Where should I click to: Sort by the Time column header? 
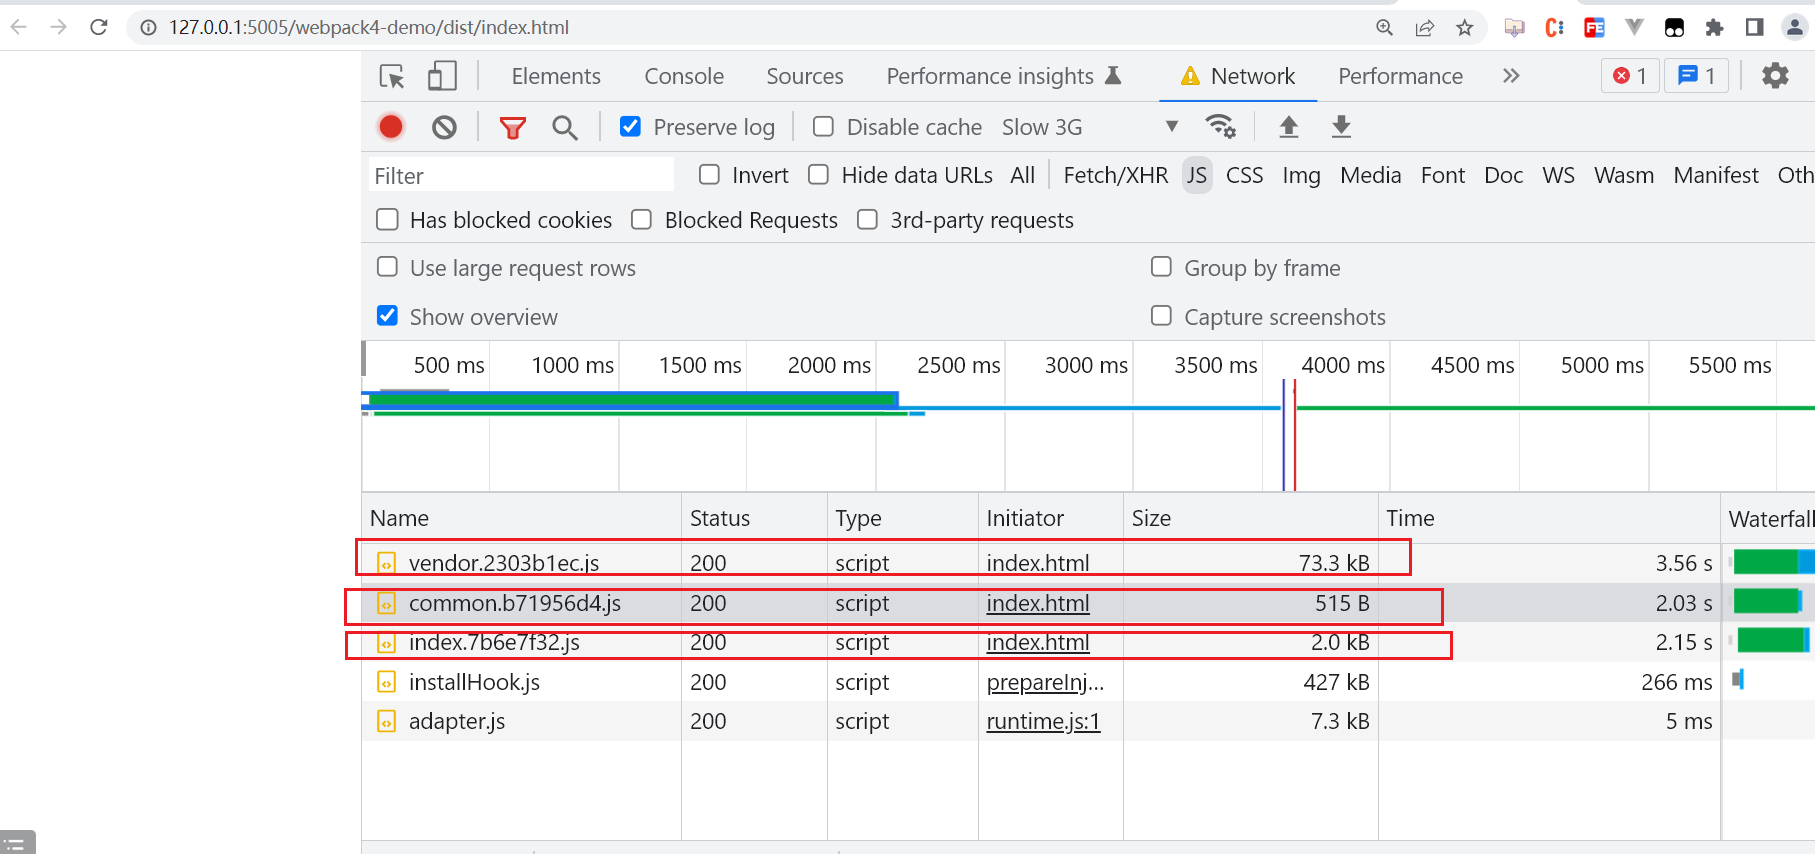point(1548,518)
